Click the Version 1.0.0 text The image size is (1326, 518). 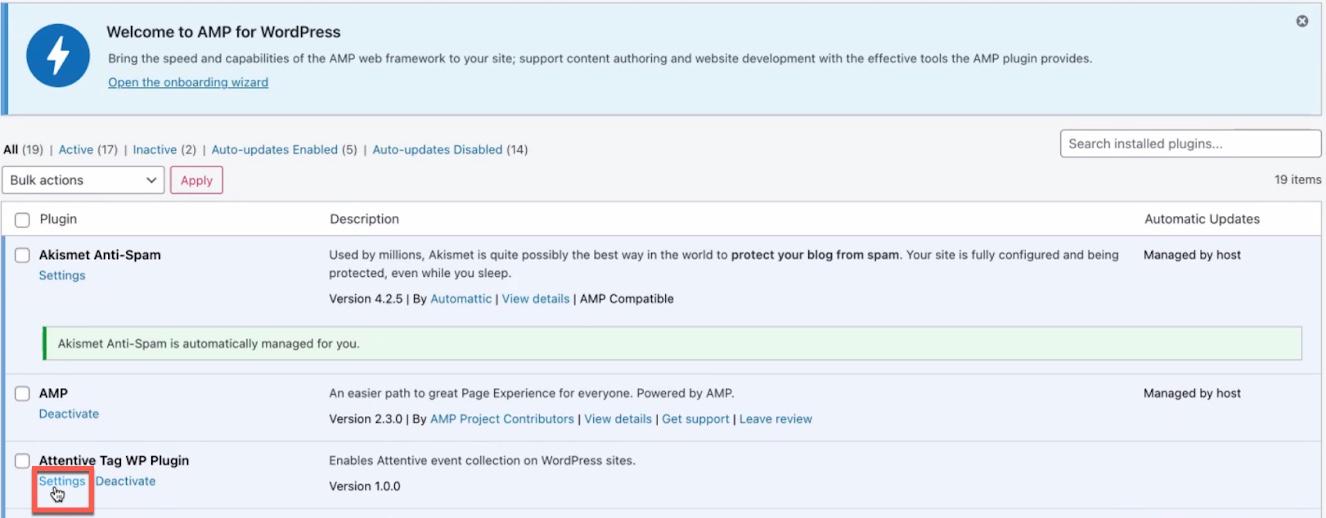[364, 487]
